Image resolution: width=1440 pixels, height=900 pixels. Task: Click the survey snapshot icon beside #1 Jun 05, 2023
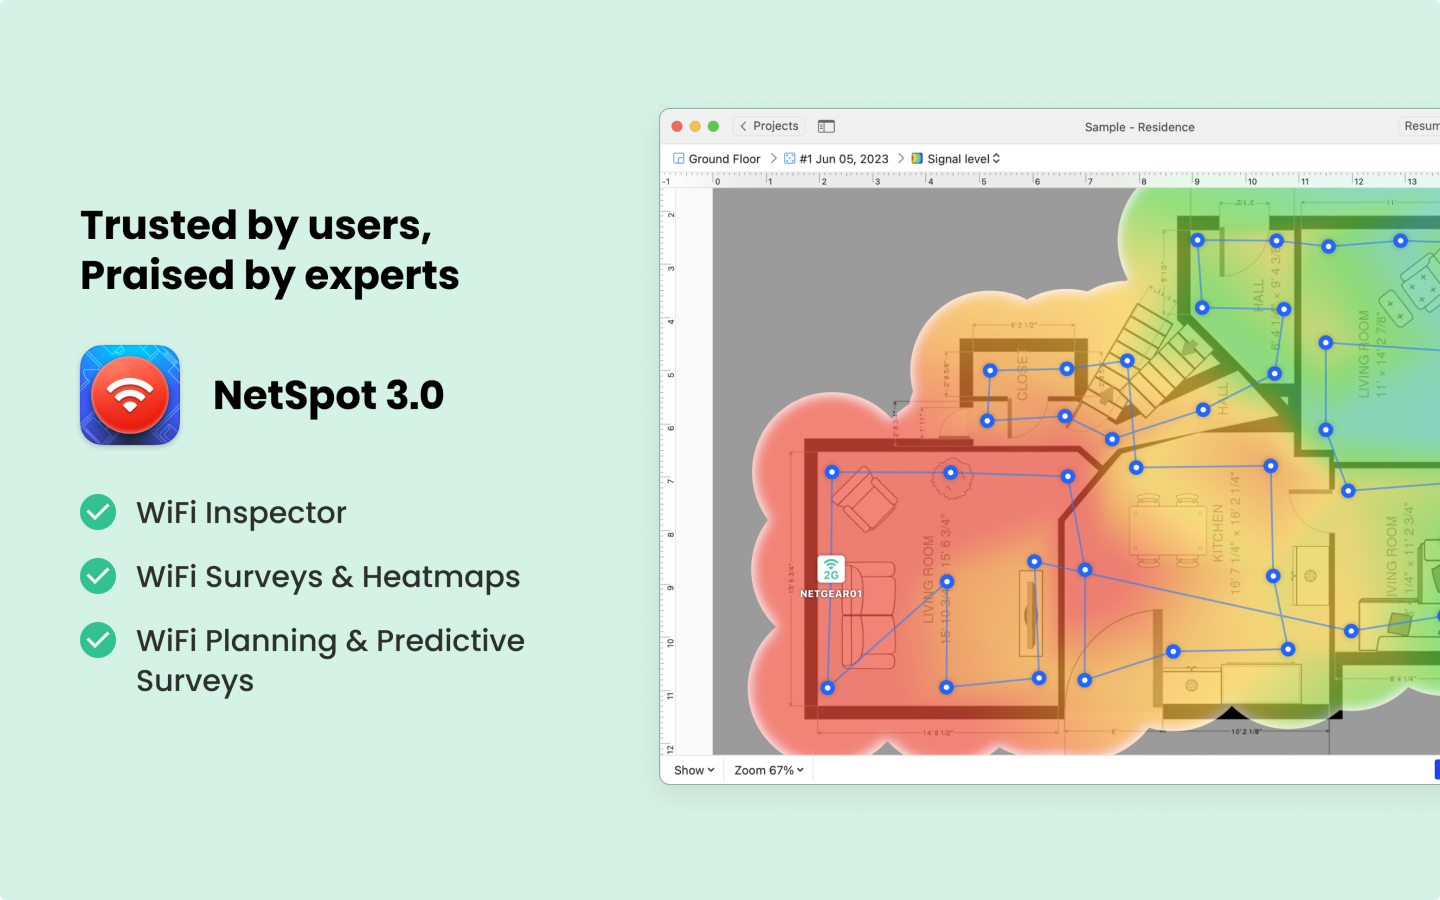click(x=790, y=159)
